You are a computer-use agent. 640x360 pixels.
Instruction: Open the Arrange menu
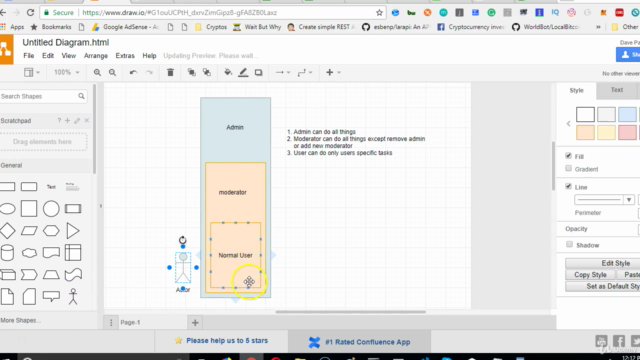[96, 56]
